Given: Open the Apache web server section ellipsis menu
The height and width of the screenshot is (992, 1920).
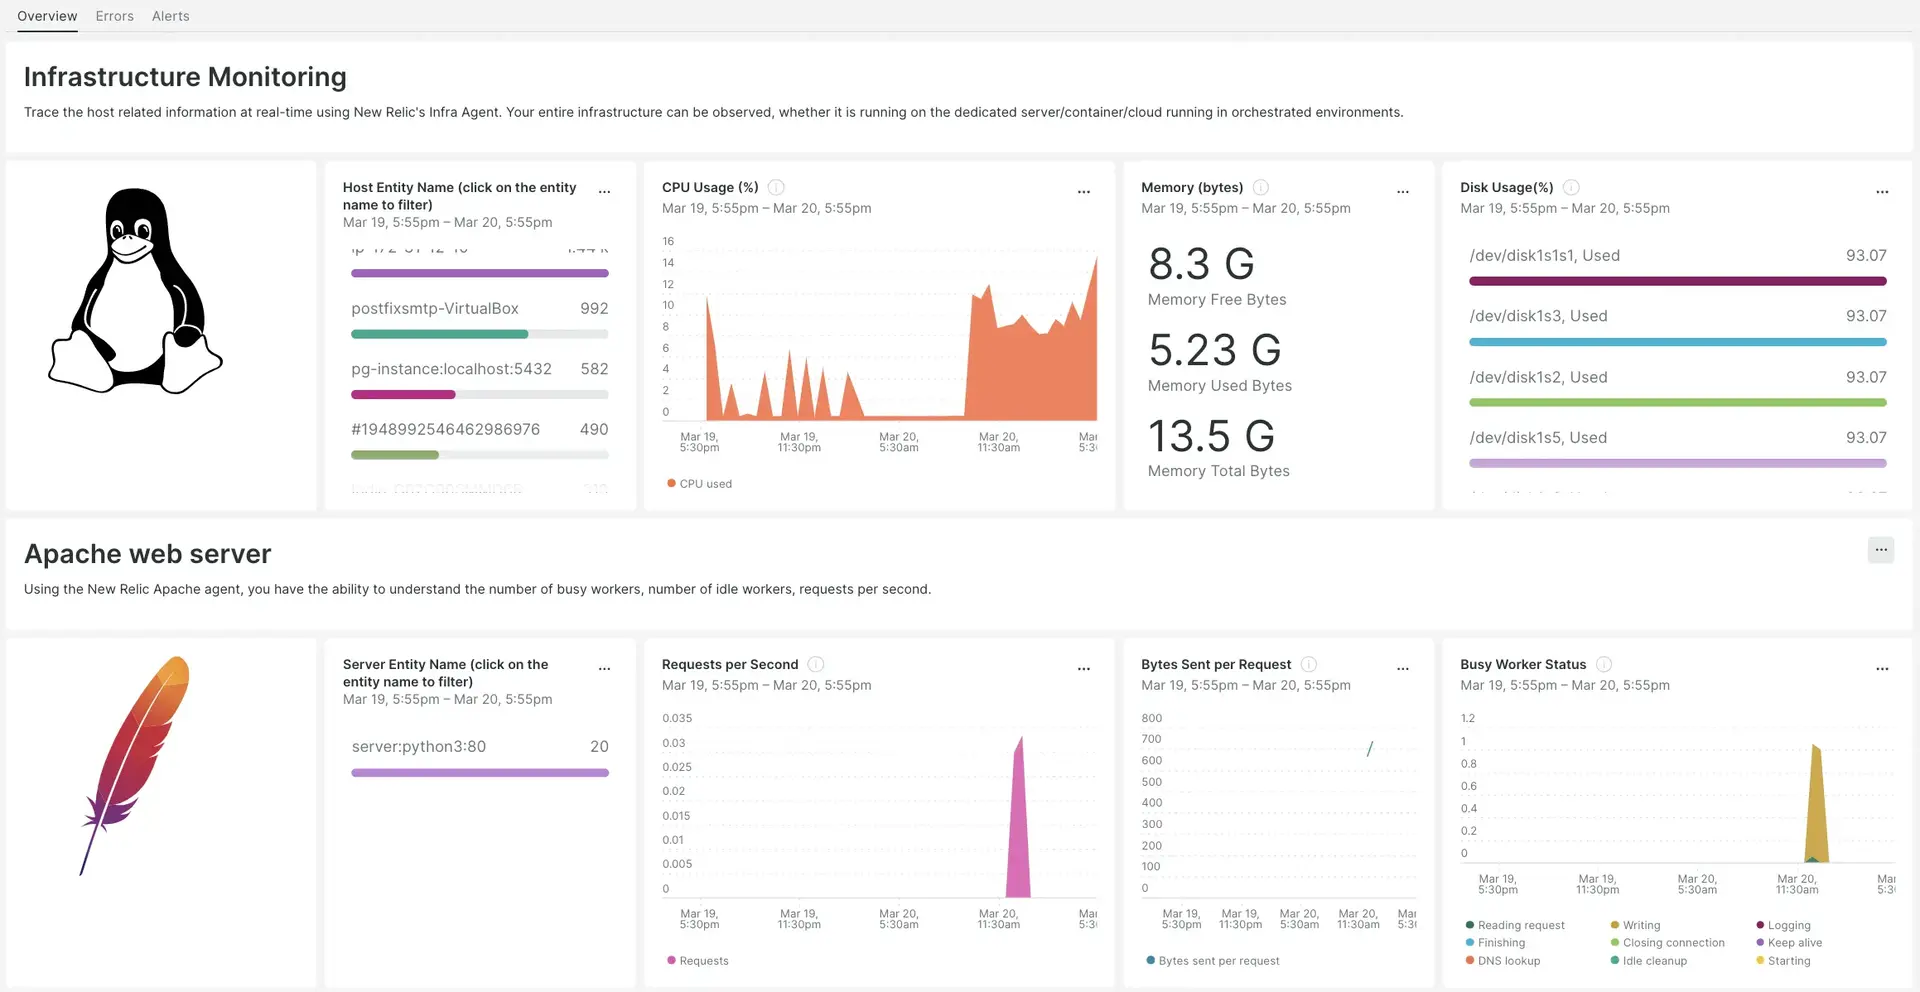Looking at the screenshot, I should pos(1880,550).
